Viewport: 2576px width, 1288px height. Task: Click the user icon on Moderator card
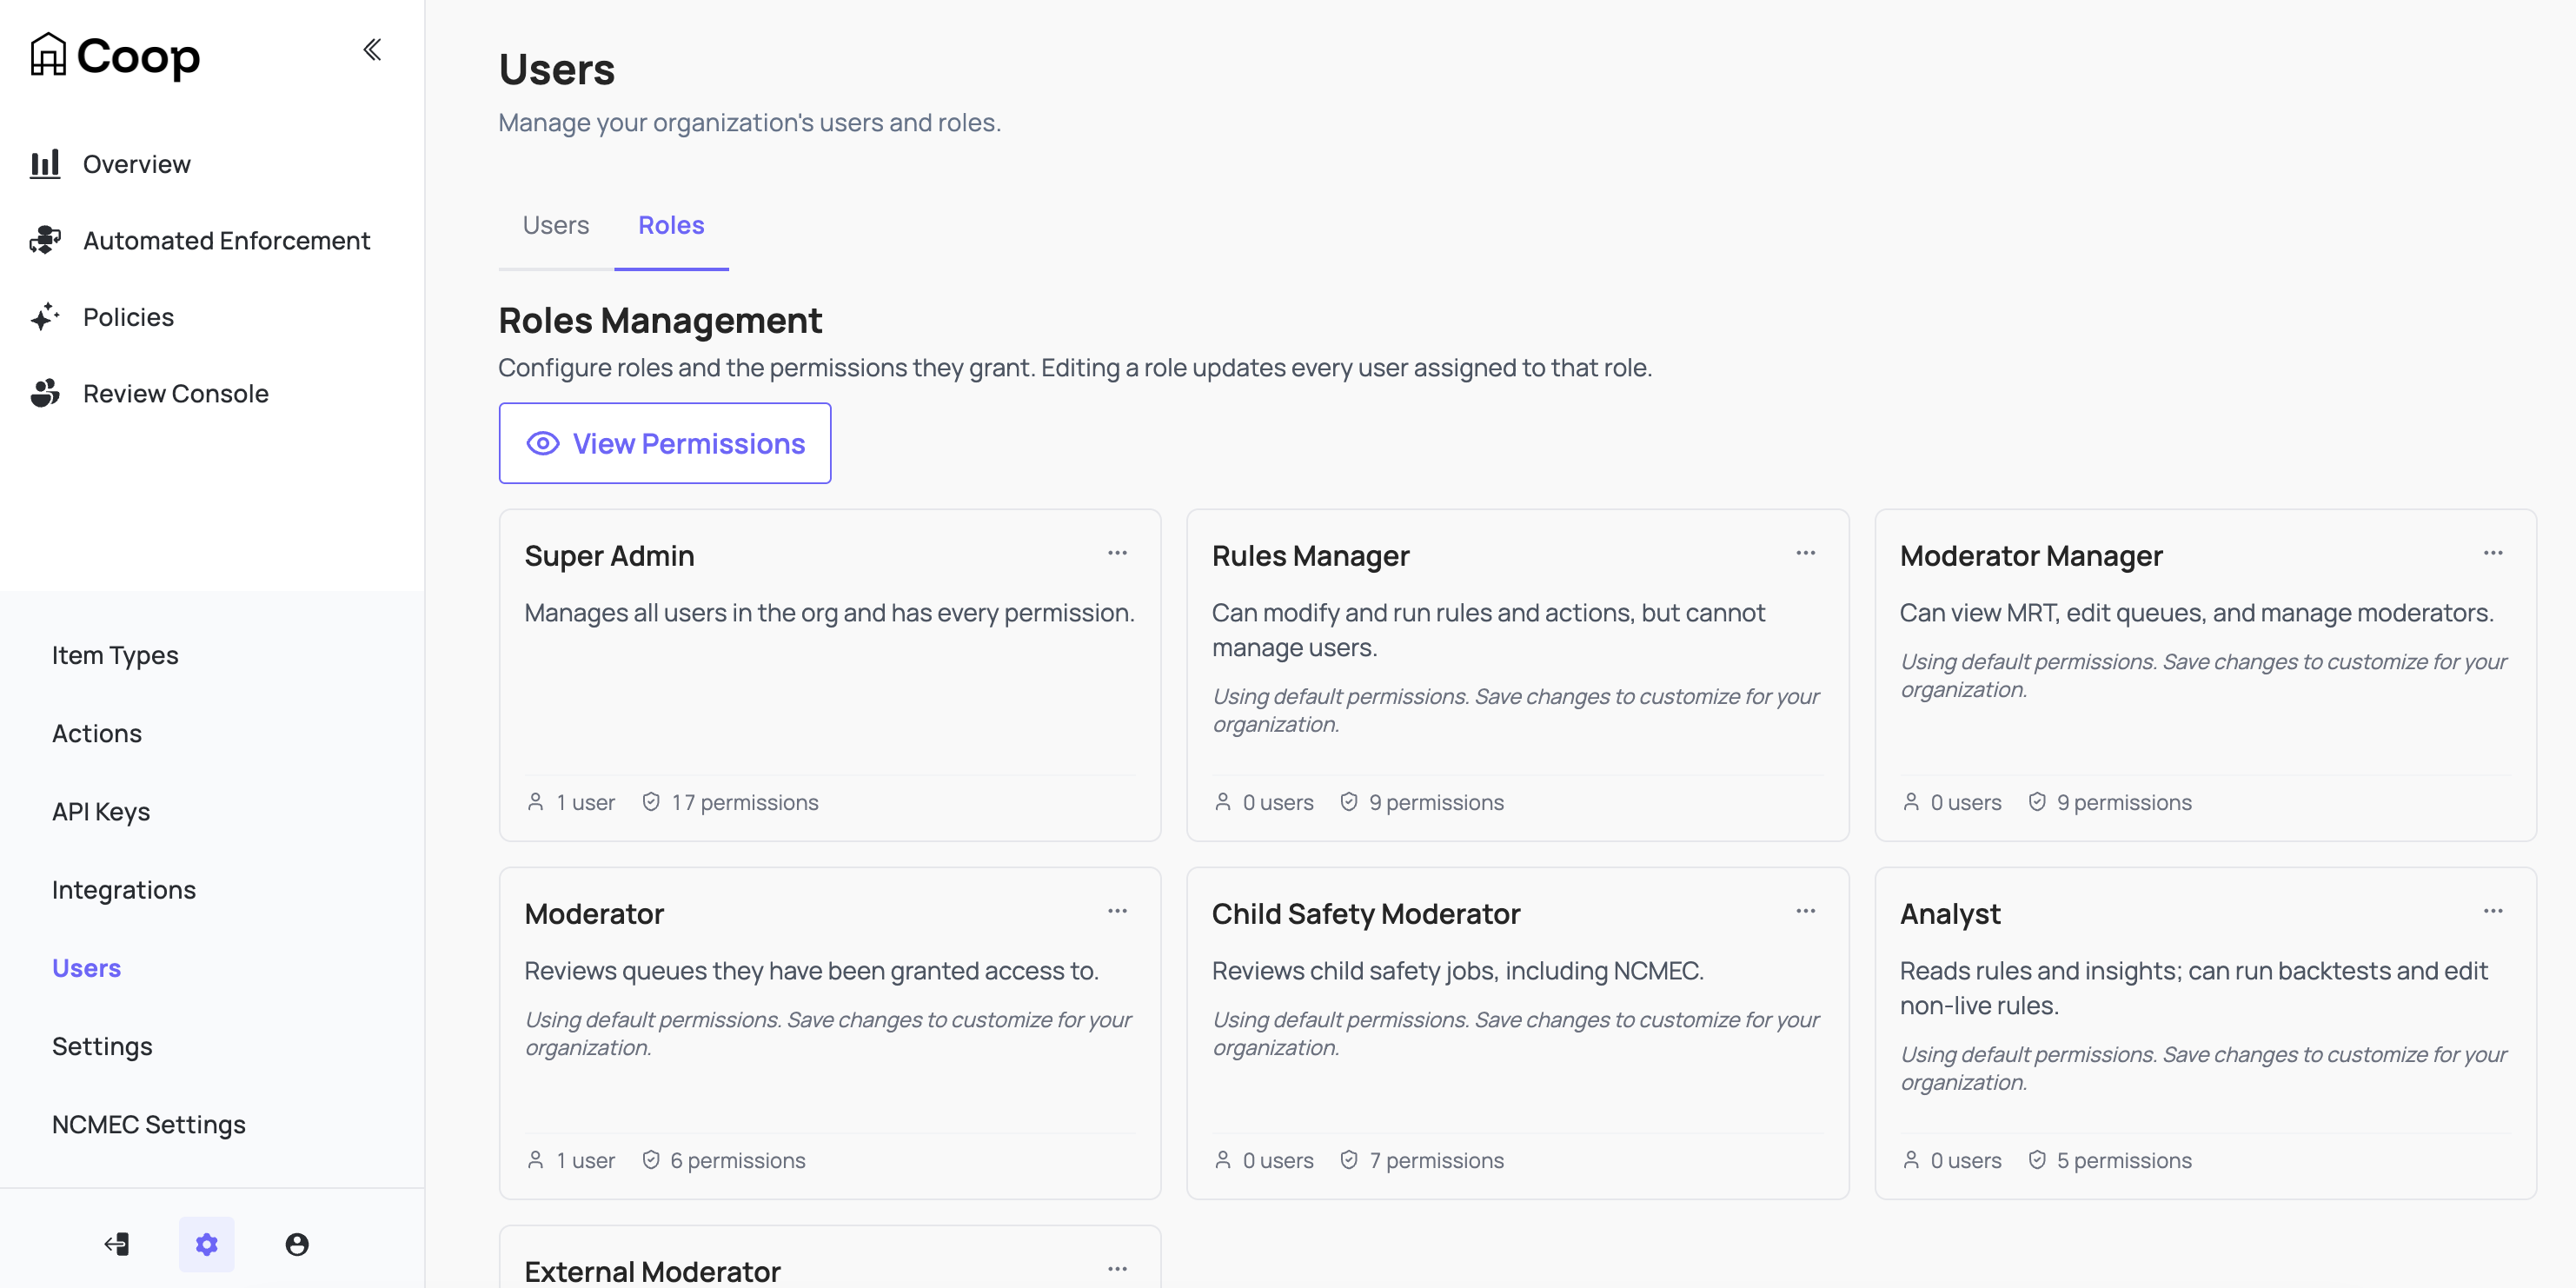click(536, 1160)
